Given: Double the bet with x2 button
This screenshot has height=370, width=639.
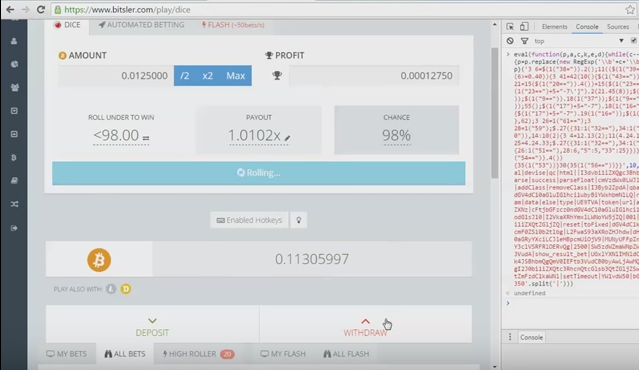Looking at the screenshot, I should 207,75.
